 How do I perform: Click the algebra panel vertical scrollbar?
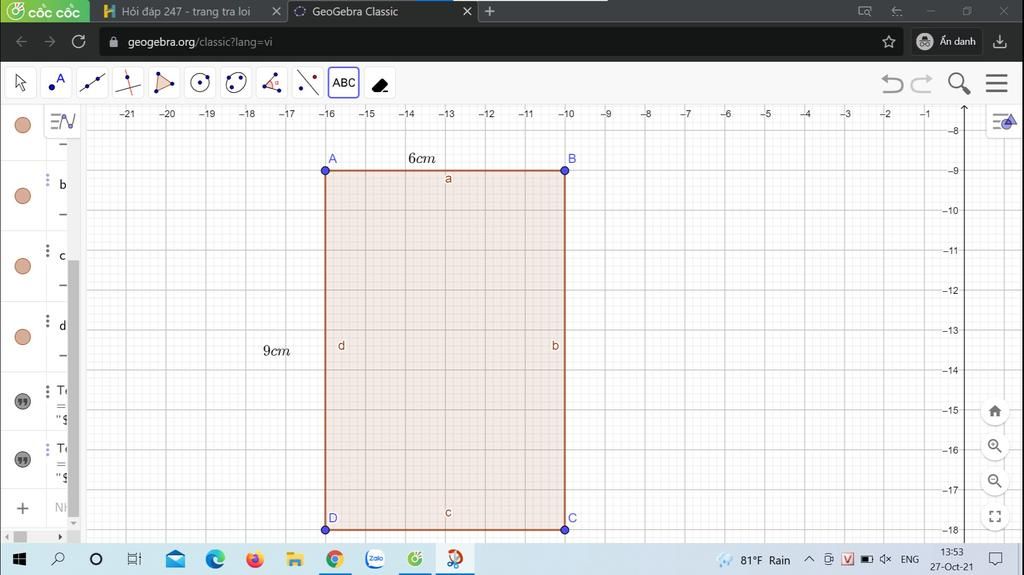point(74,387)
